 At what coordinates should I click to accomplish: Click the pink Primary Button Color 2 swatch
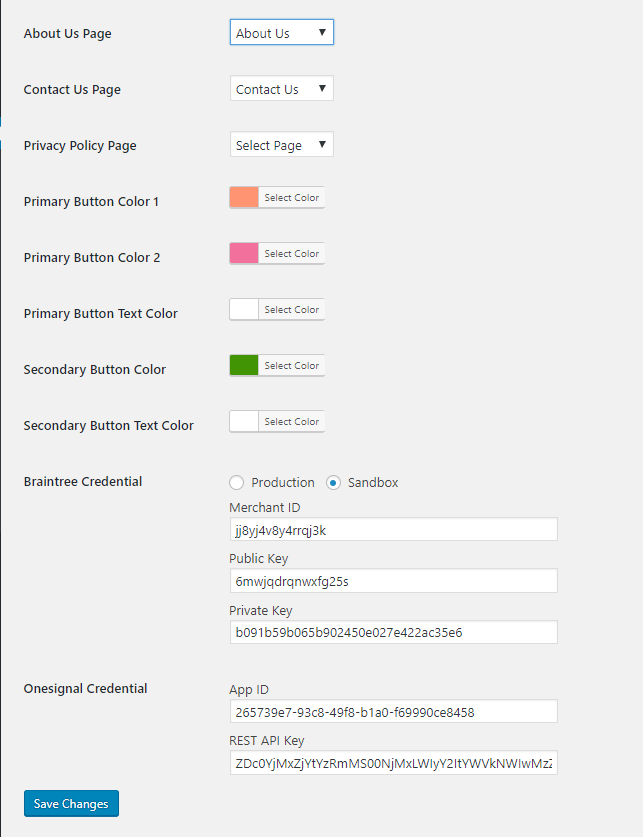(x=243, y=253)
